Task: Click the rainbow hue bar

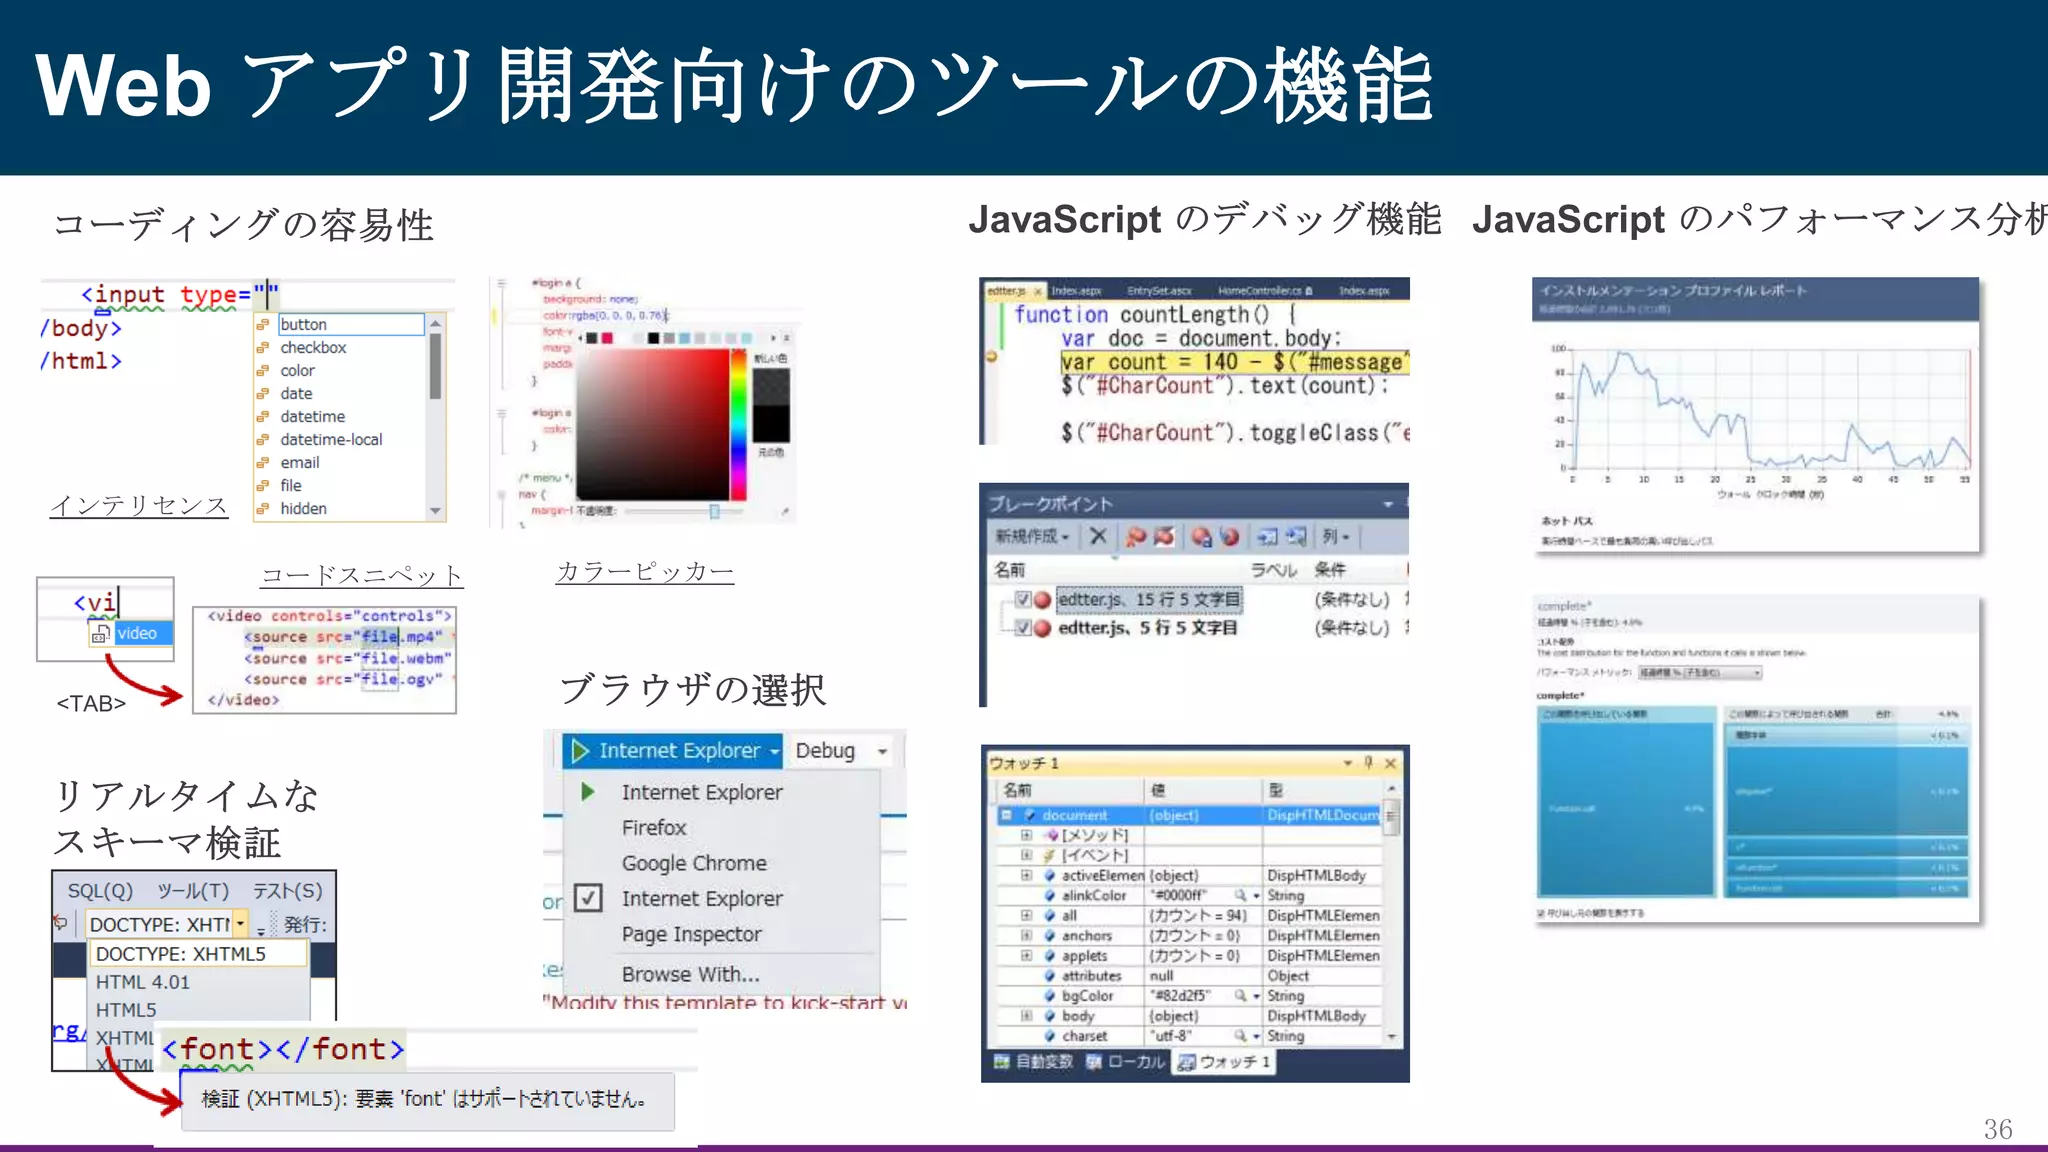Action: point(739,423)
